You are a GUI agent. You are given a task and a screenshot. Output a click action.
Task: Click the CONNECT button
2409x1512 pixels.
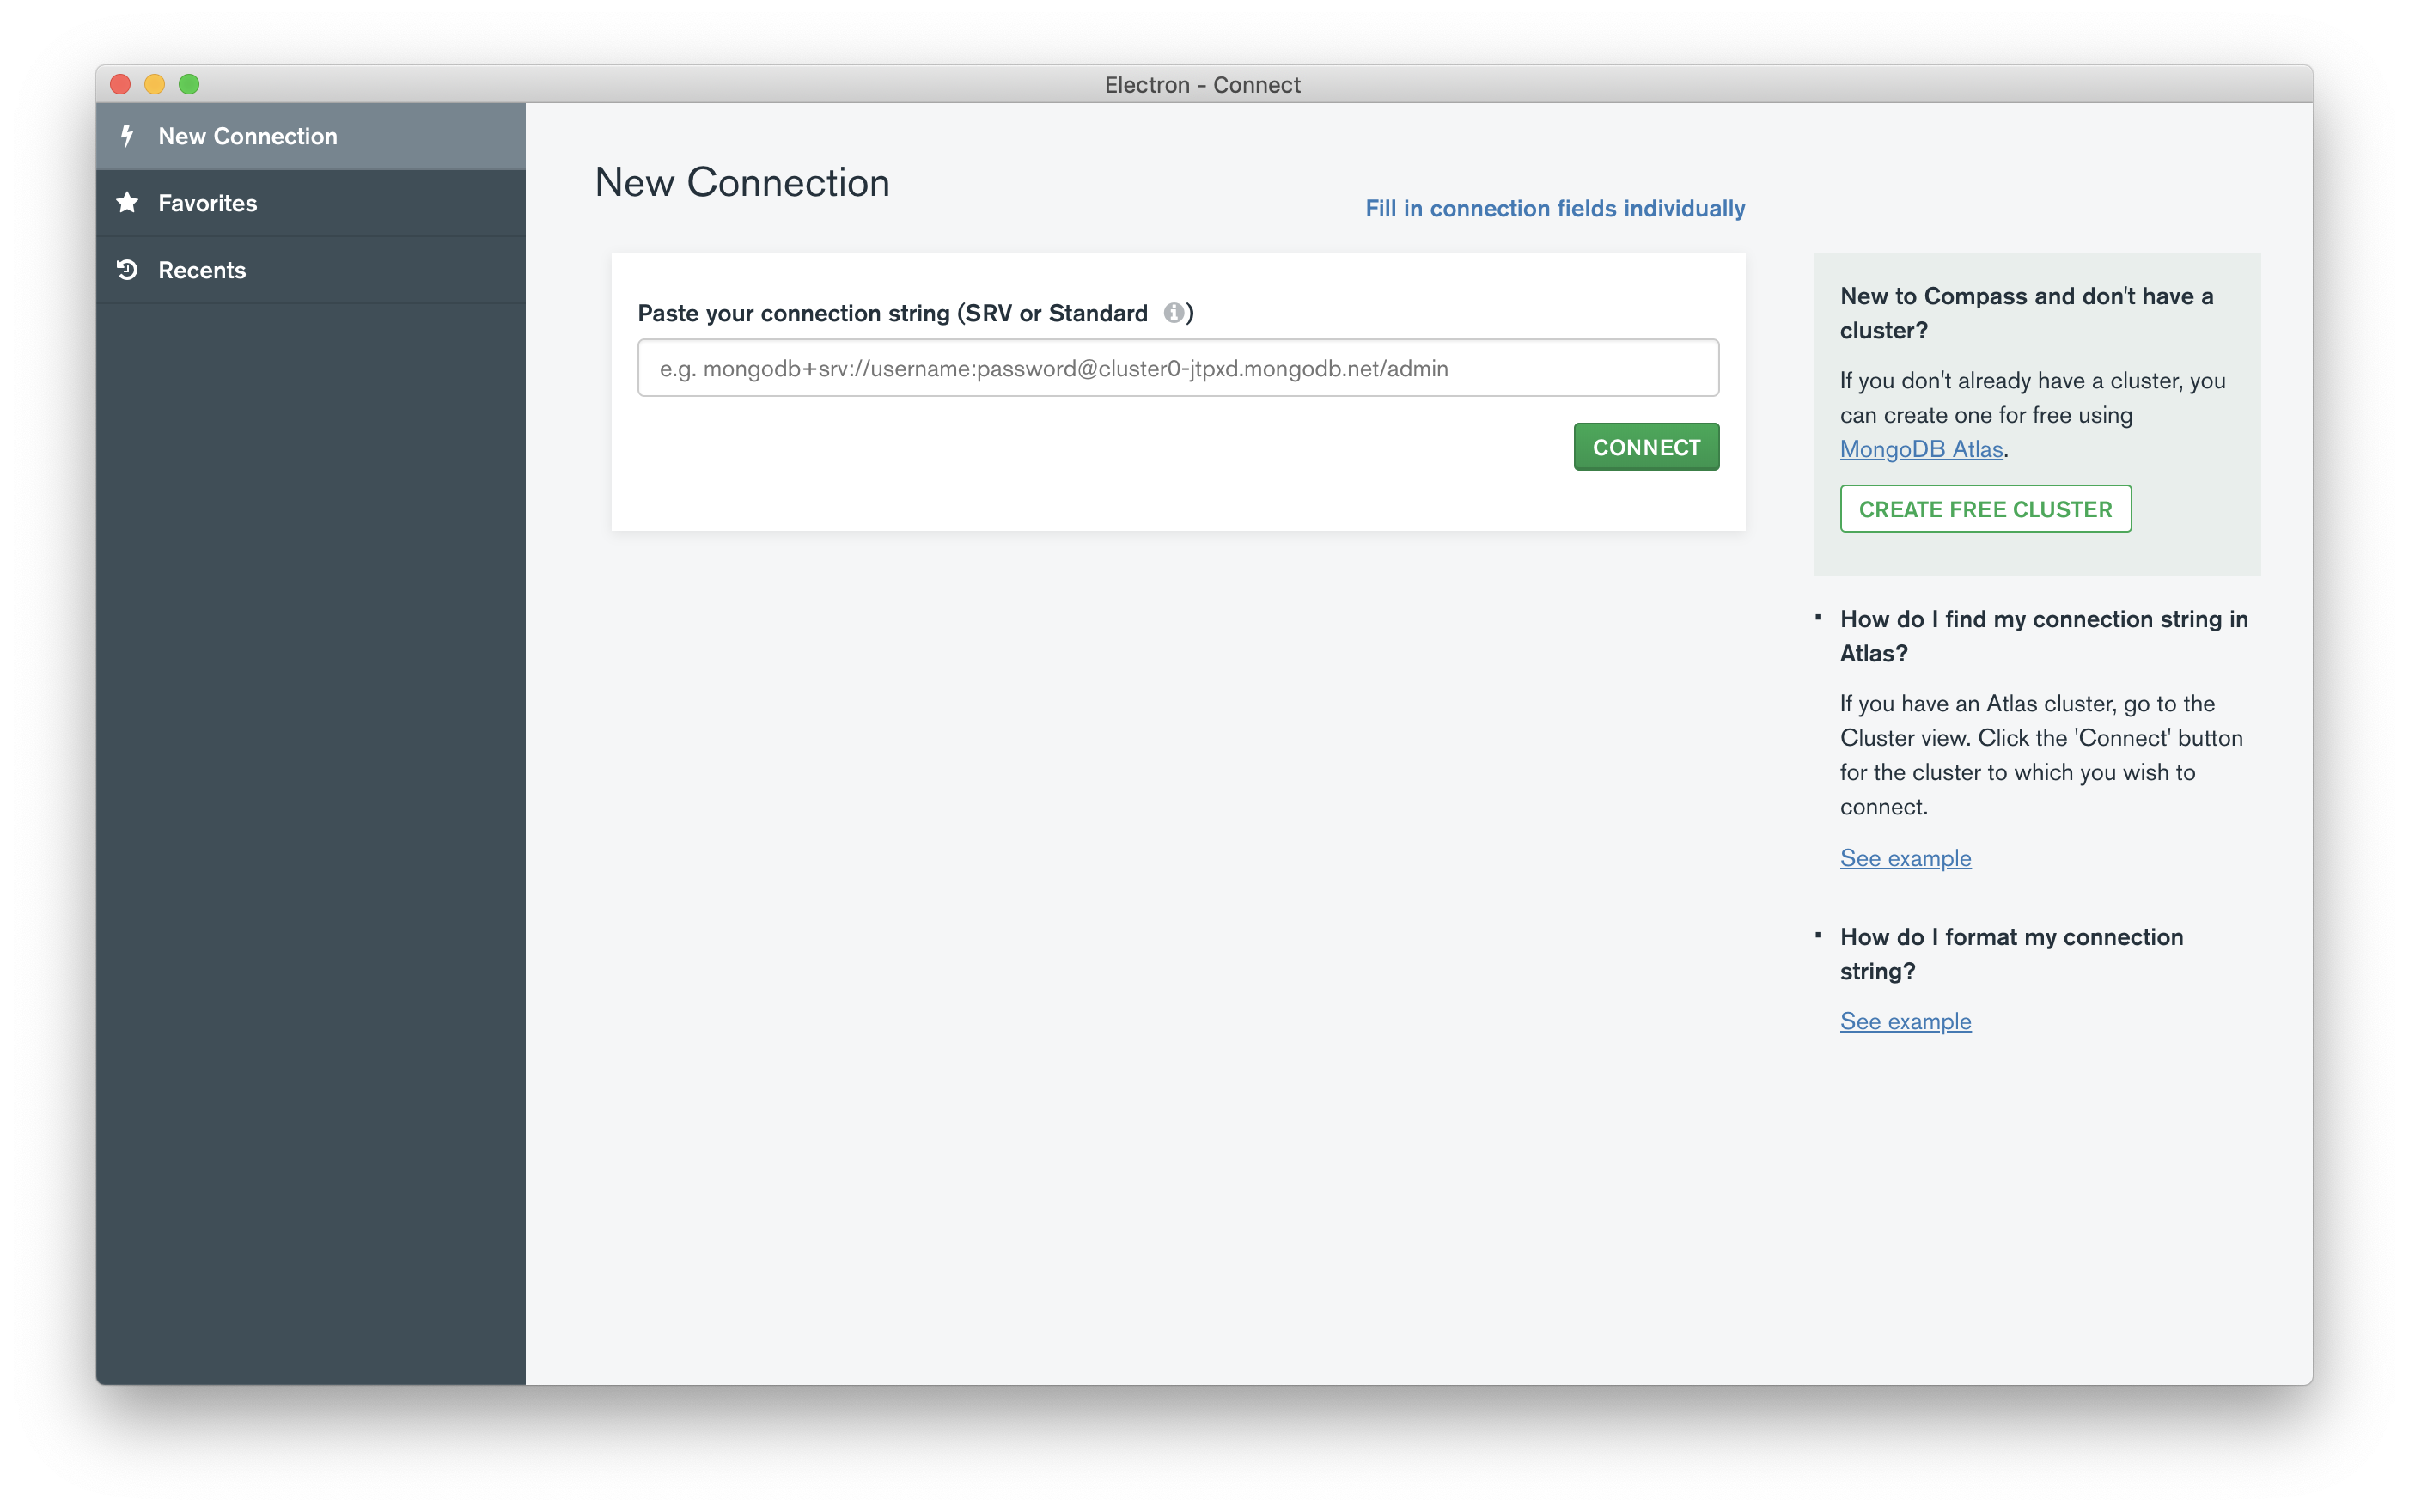(x=1646, y=446)
